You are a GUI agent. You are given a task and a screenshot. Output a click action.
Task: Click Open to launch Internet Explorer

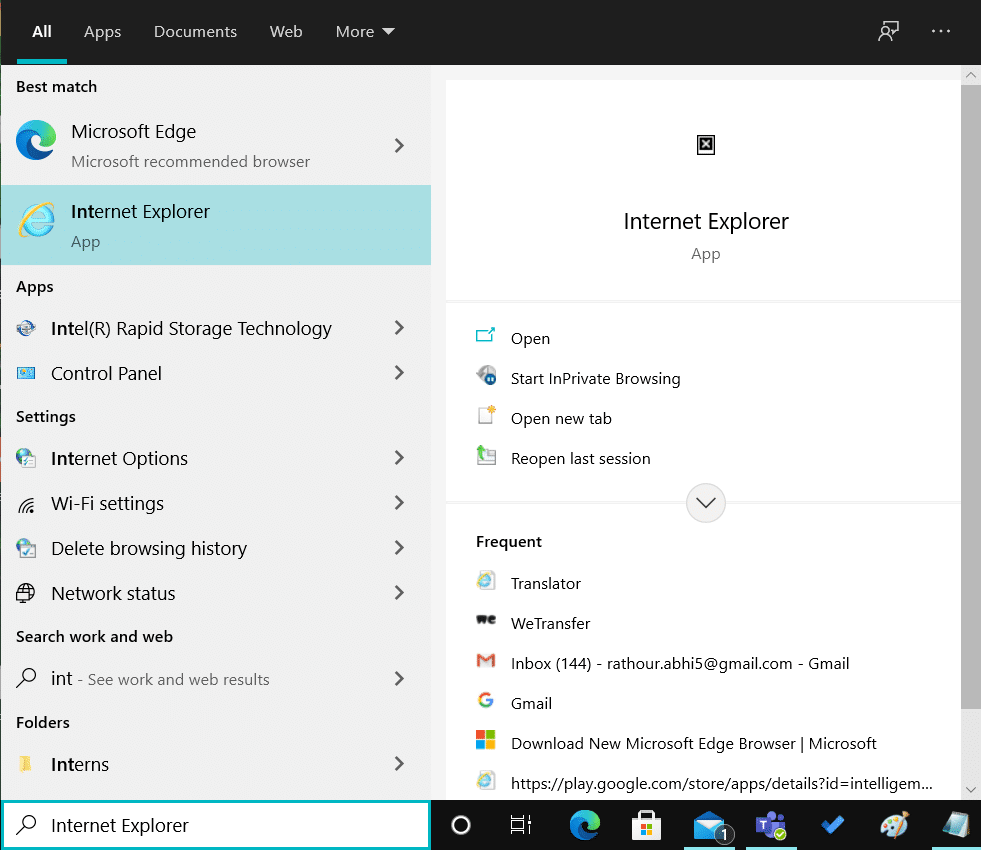[x=530, y=338]
